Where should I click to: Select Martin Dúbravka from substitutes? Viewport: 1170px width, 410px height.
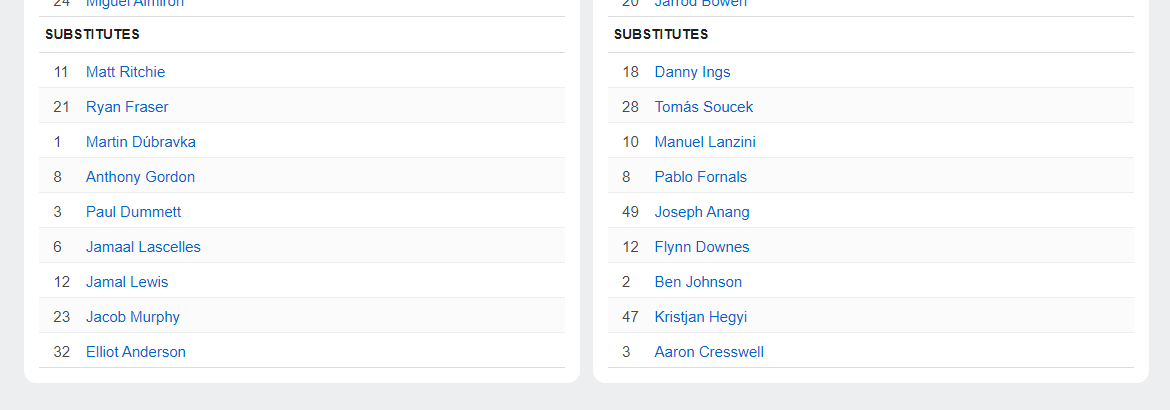click(140, 142)
